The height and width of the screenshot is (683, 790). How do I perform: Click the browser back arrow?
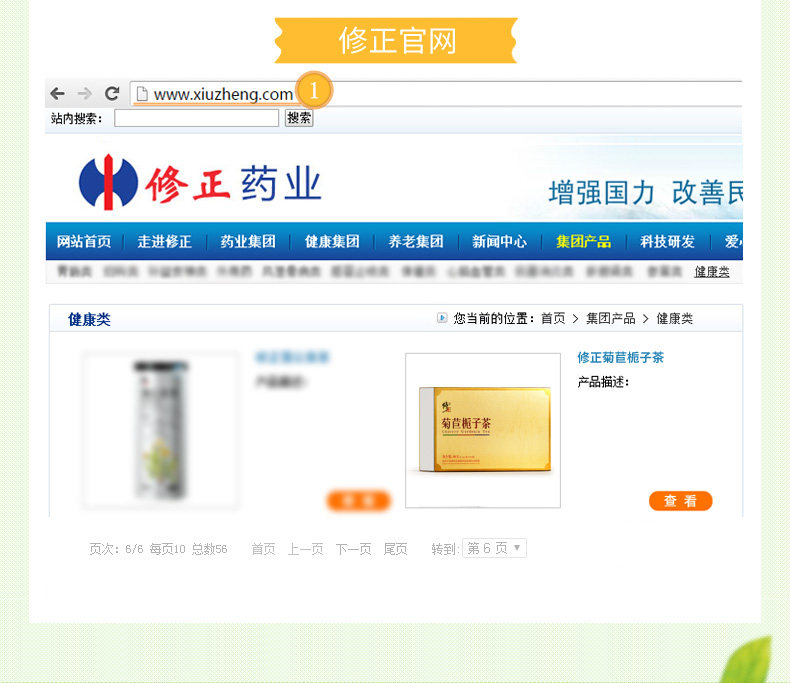tap(57, 93)
